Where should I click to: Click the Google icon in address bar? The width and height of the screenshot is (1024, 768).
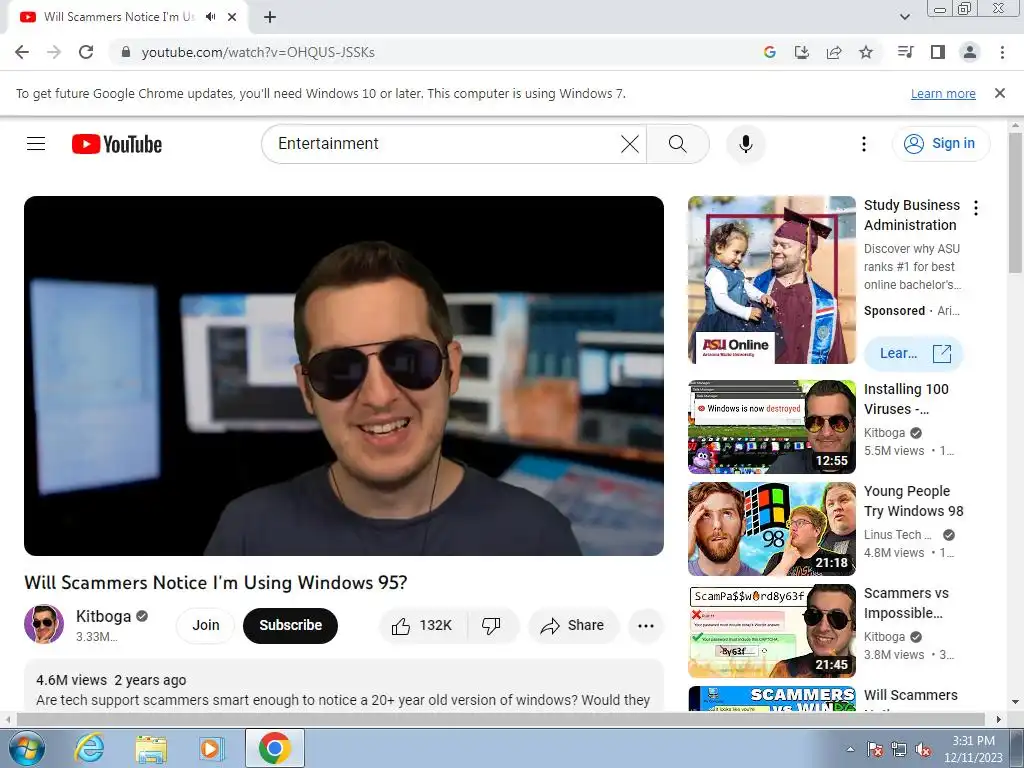coord(769,52)
